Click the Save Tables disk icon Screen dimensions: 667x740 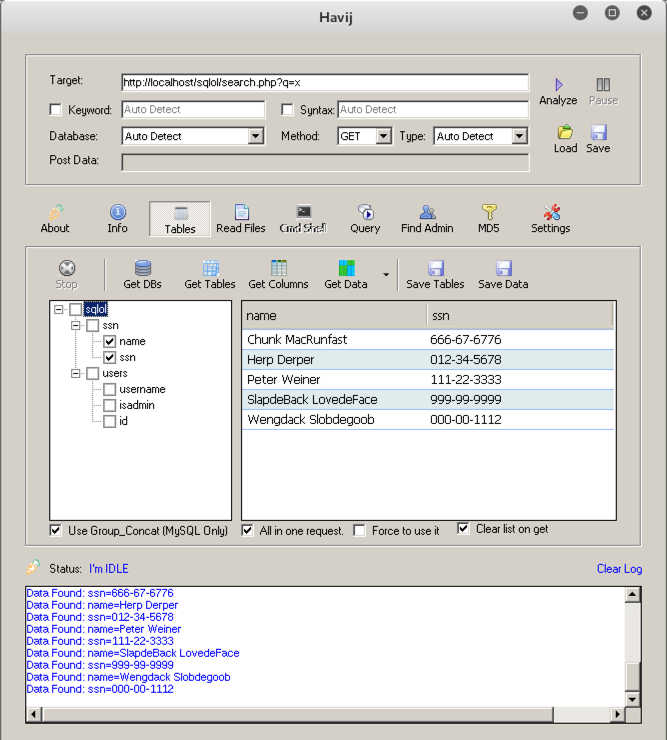[435, 268]
